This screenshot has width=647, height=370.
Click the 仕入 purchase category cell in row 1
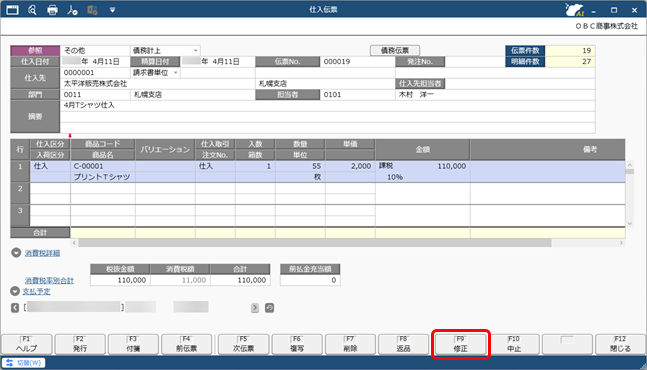(x=50, y=166)
